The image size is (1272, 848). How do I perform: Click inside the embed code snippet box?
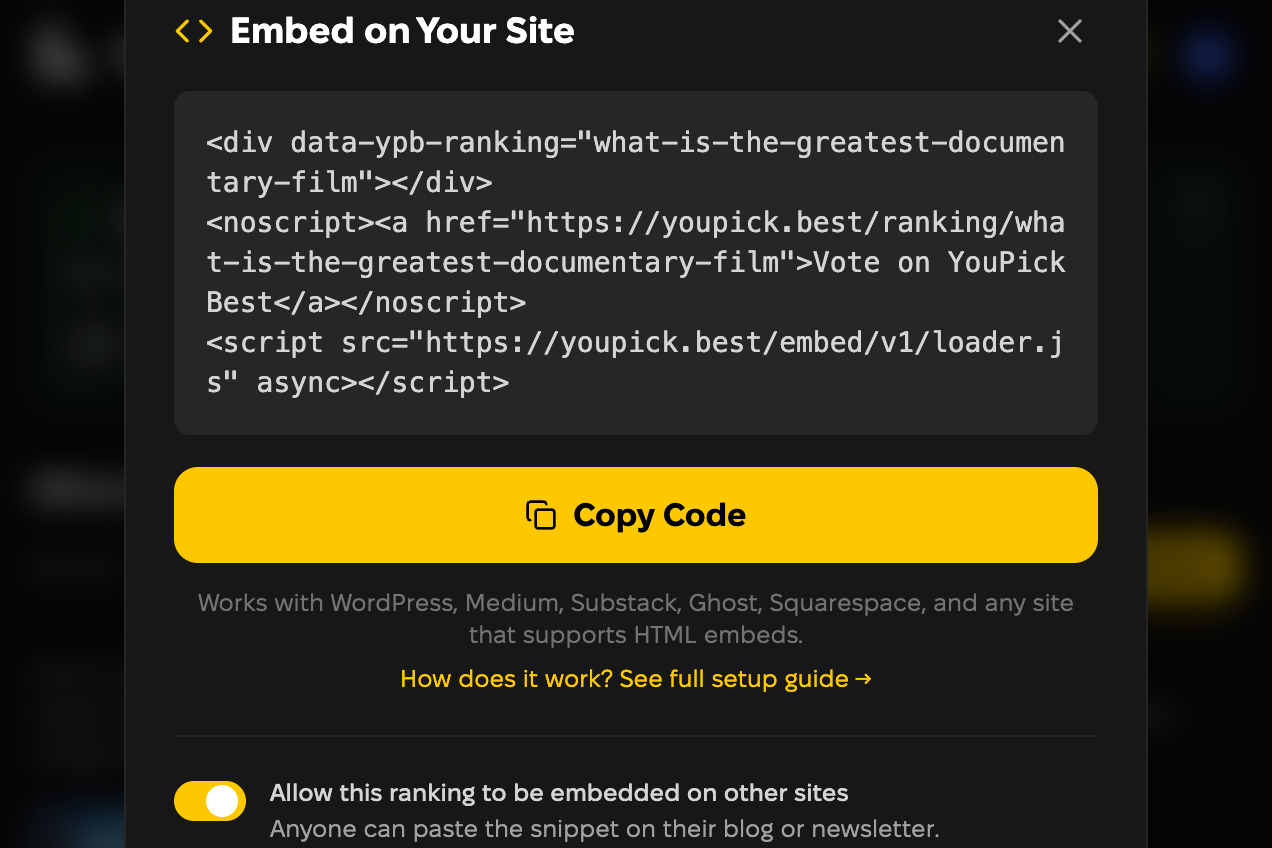636,263
